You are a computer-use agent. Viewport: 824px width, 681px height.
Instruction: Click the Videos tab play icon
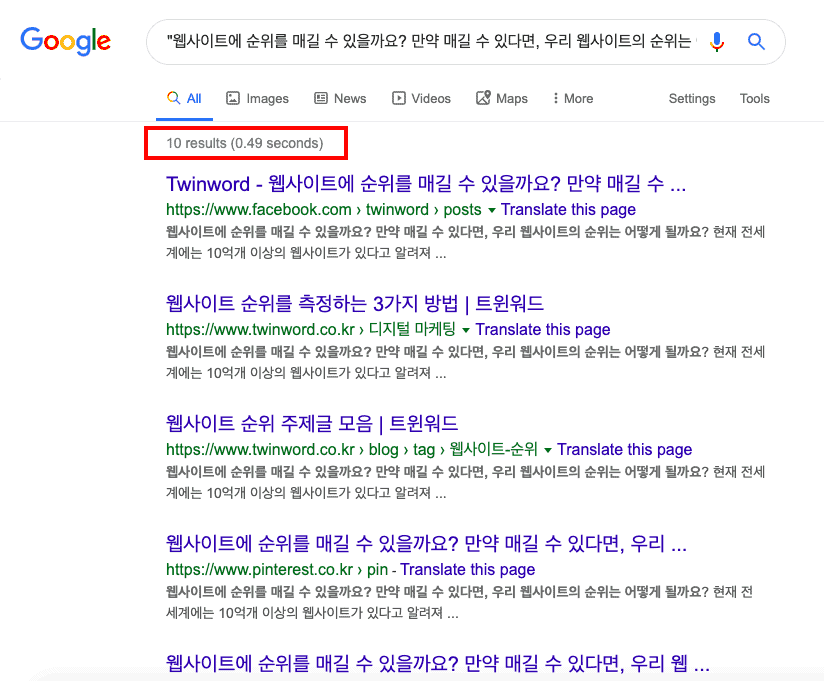tap(399, 98)
